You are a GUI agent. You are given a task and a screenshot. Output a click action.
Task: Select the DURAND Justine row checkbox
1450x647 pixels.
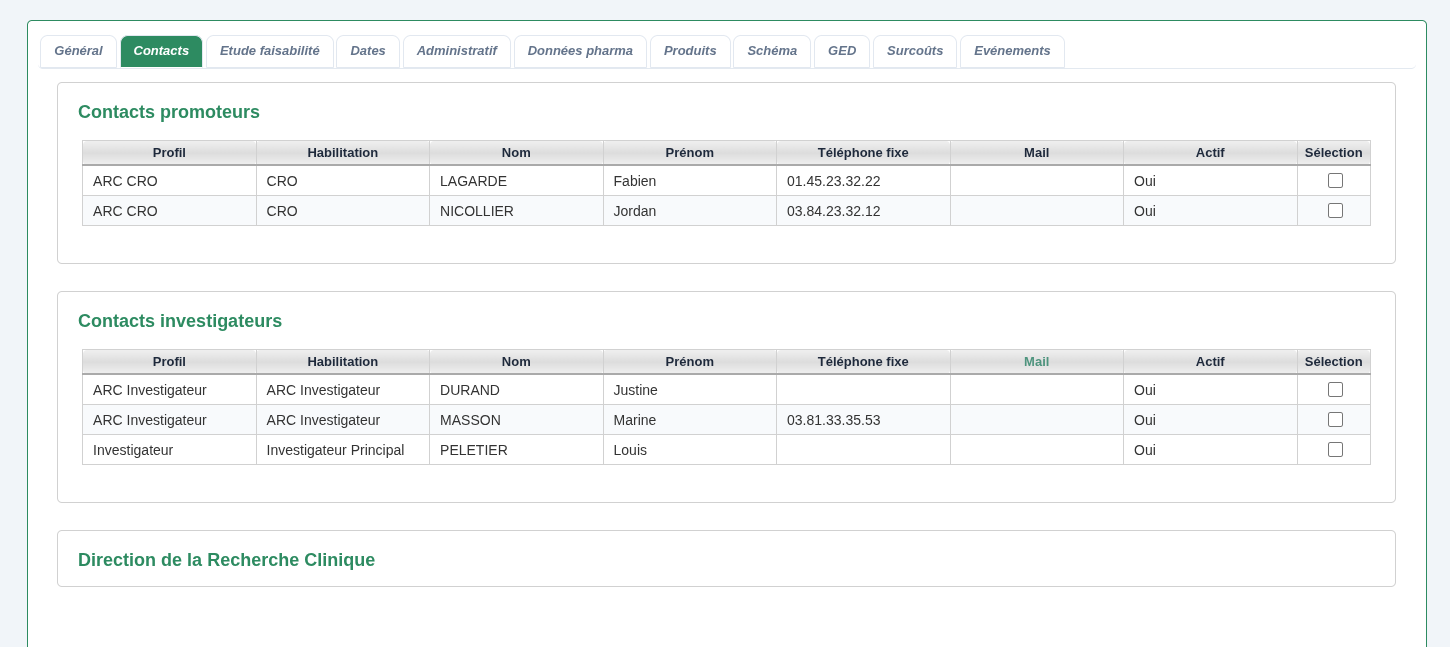pyautogui.click(x=1335, y=390)
